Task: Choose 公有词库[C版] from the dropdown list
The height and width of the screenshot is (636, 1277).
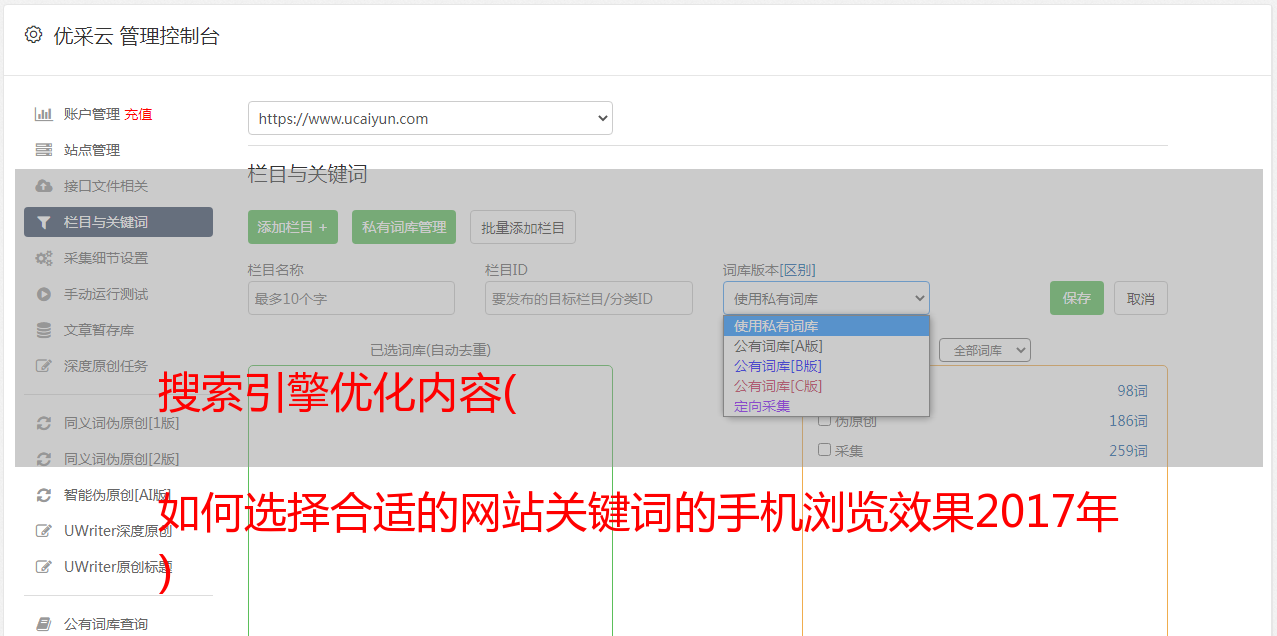Action: [826, 386]
